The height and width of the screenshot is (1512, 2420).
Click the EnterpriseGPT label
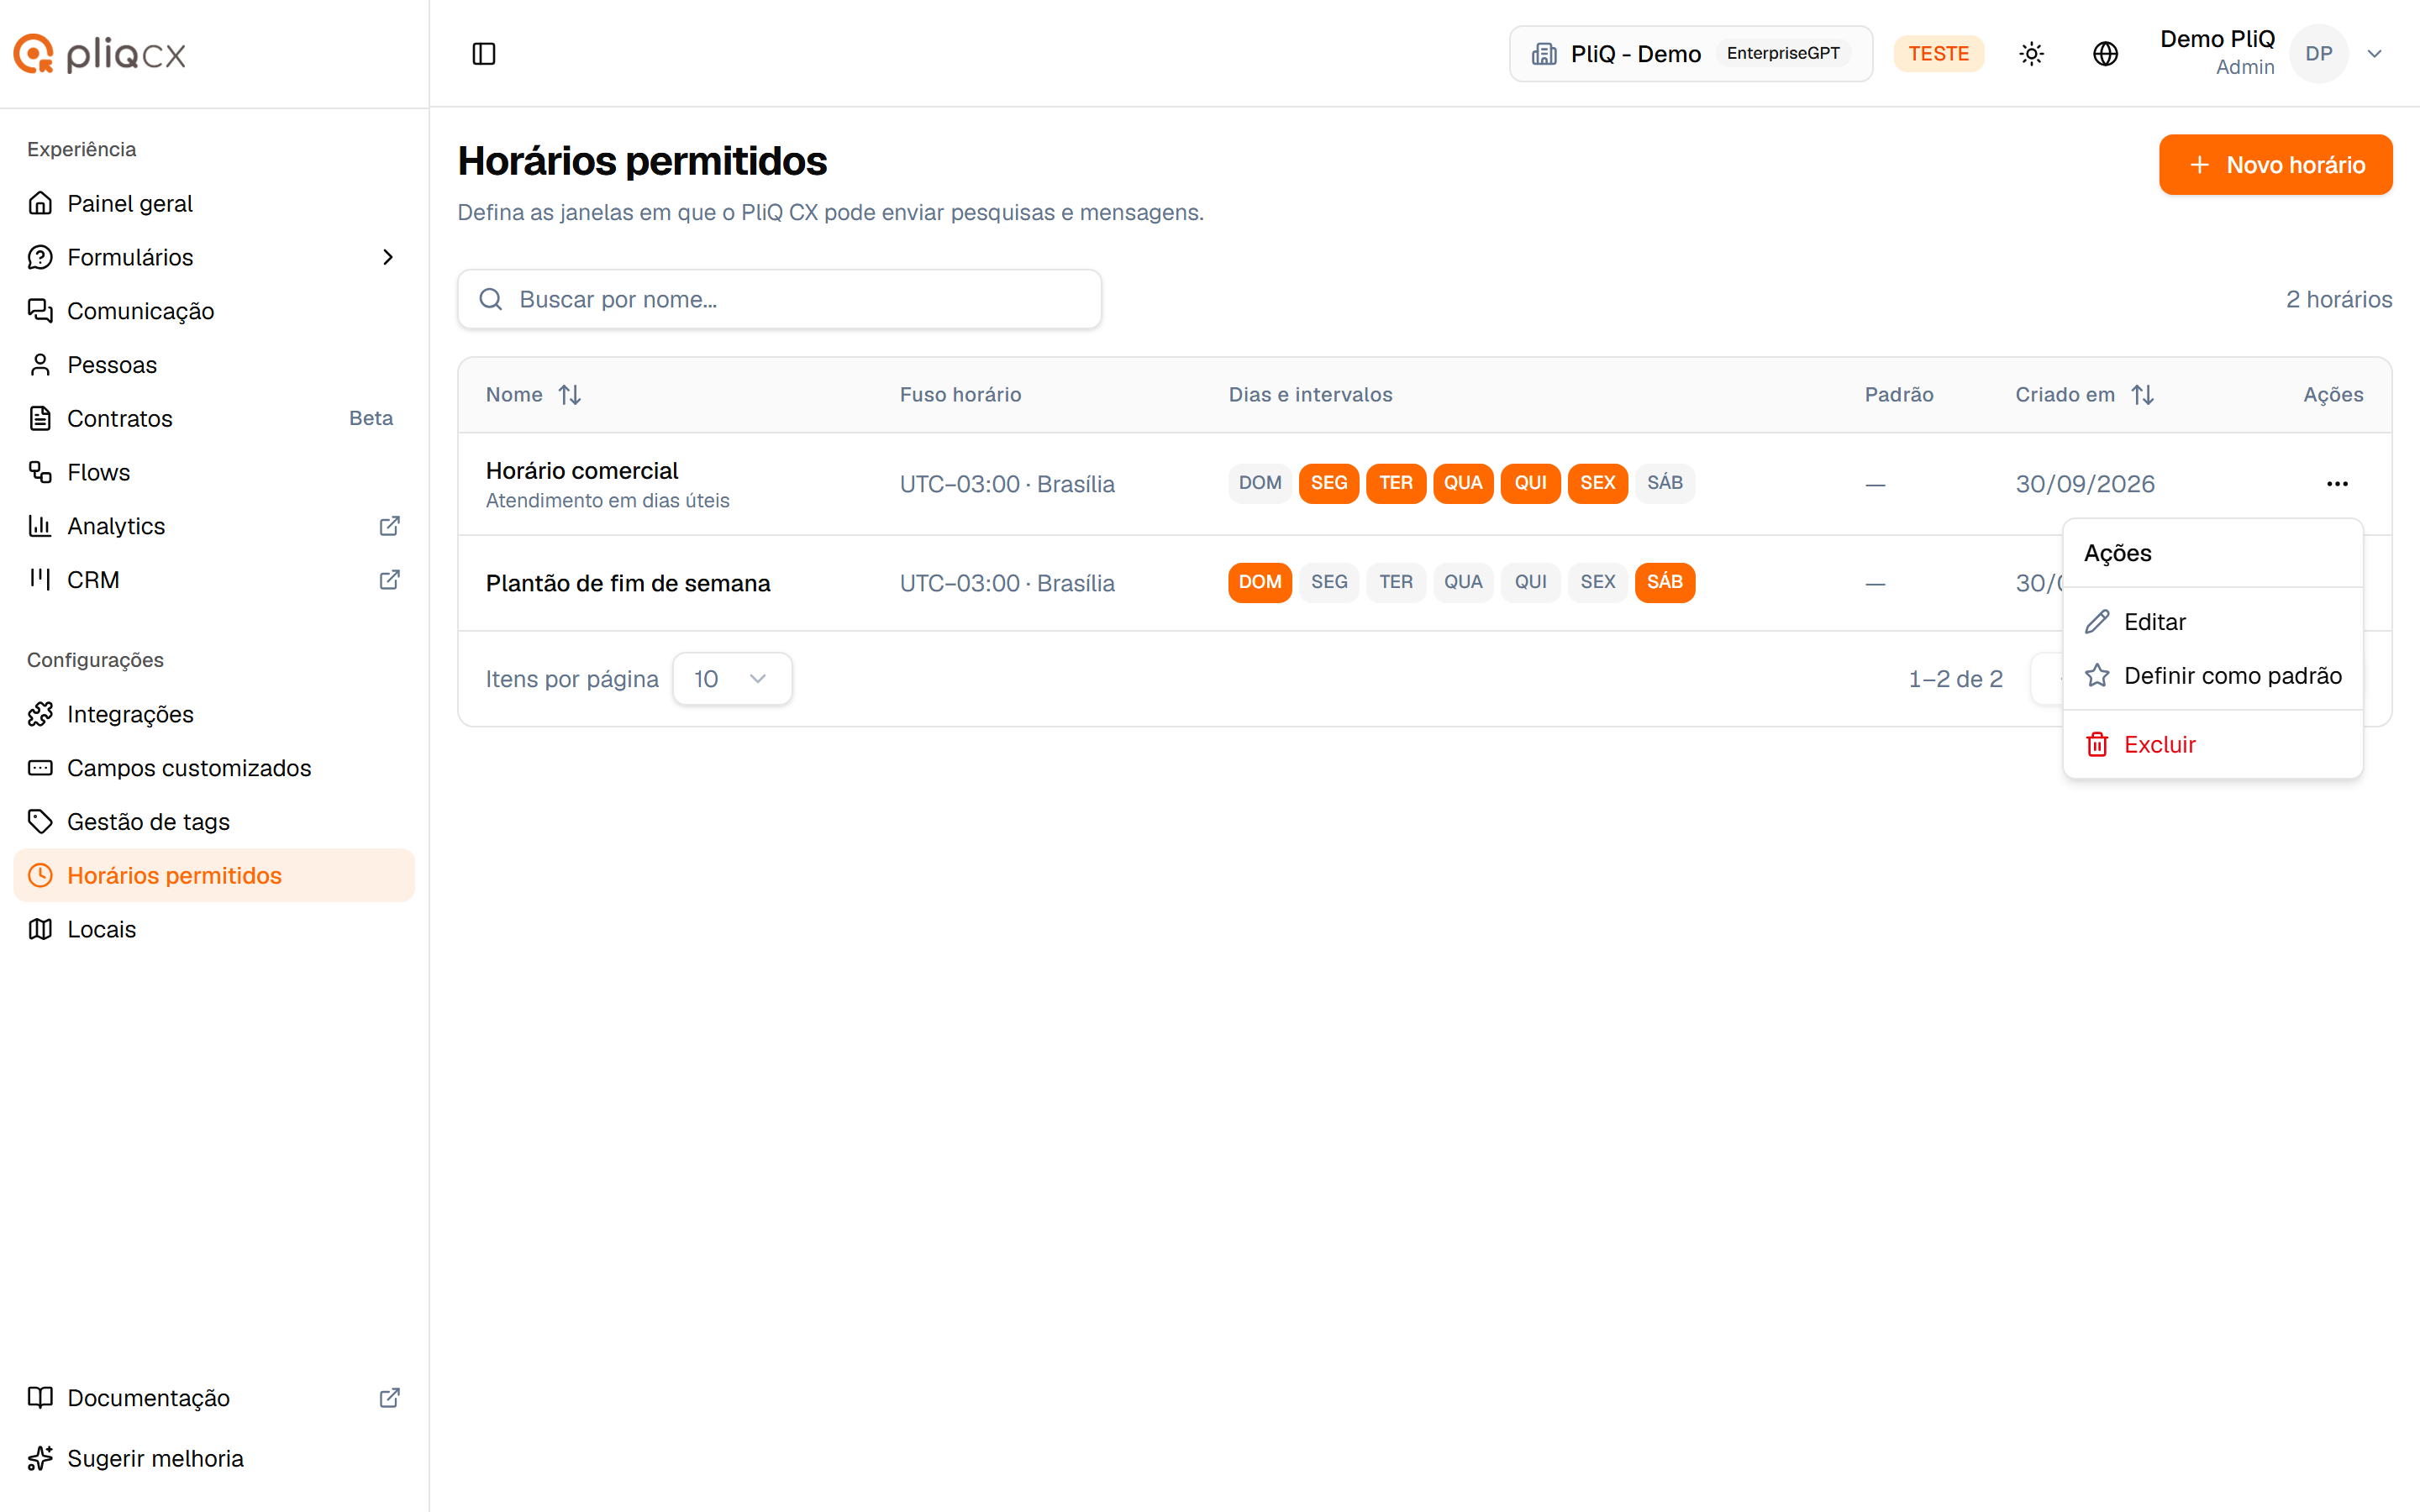point(1783,53)
